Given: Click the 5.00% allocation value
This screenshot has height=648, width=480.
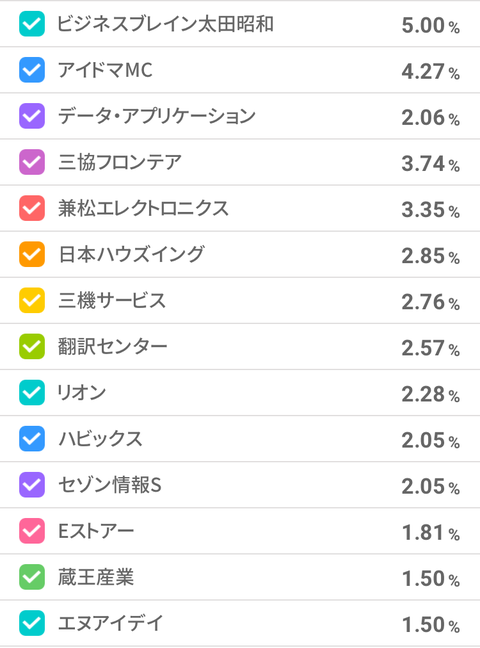Looking at the screenshot, I should click(x=430, y=25).
